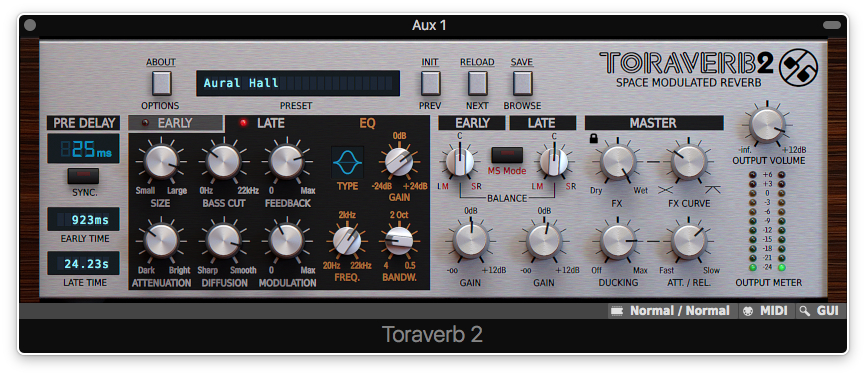Screen dimensions: 866x376
Task: Click the FX CURVE knob
Action: [x=688, y=162]
